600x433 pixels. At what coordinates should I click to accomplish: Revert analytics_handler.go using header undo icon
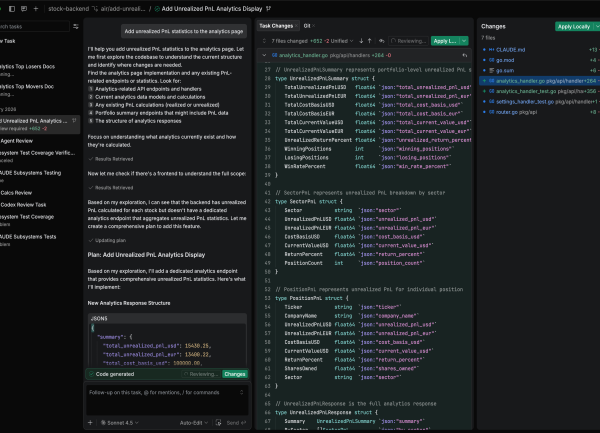point(465,55)
